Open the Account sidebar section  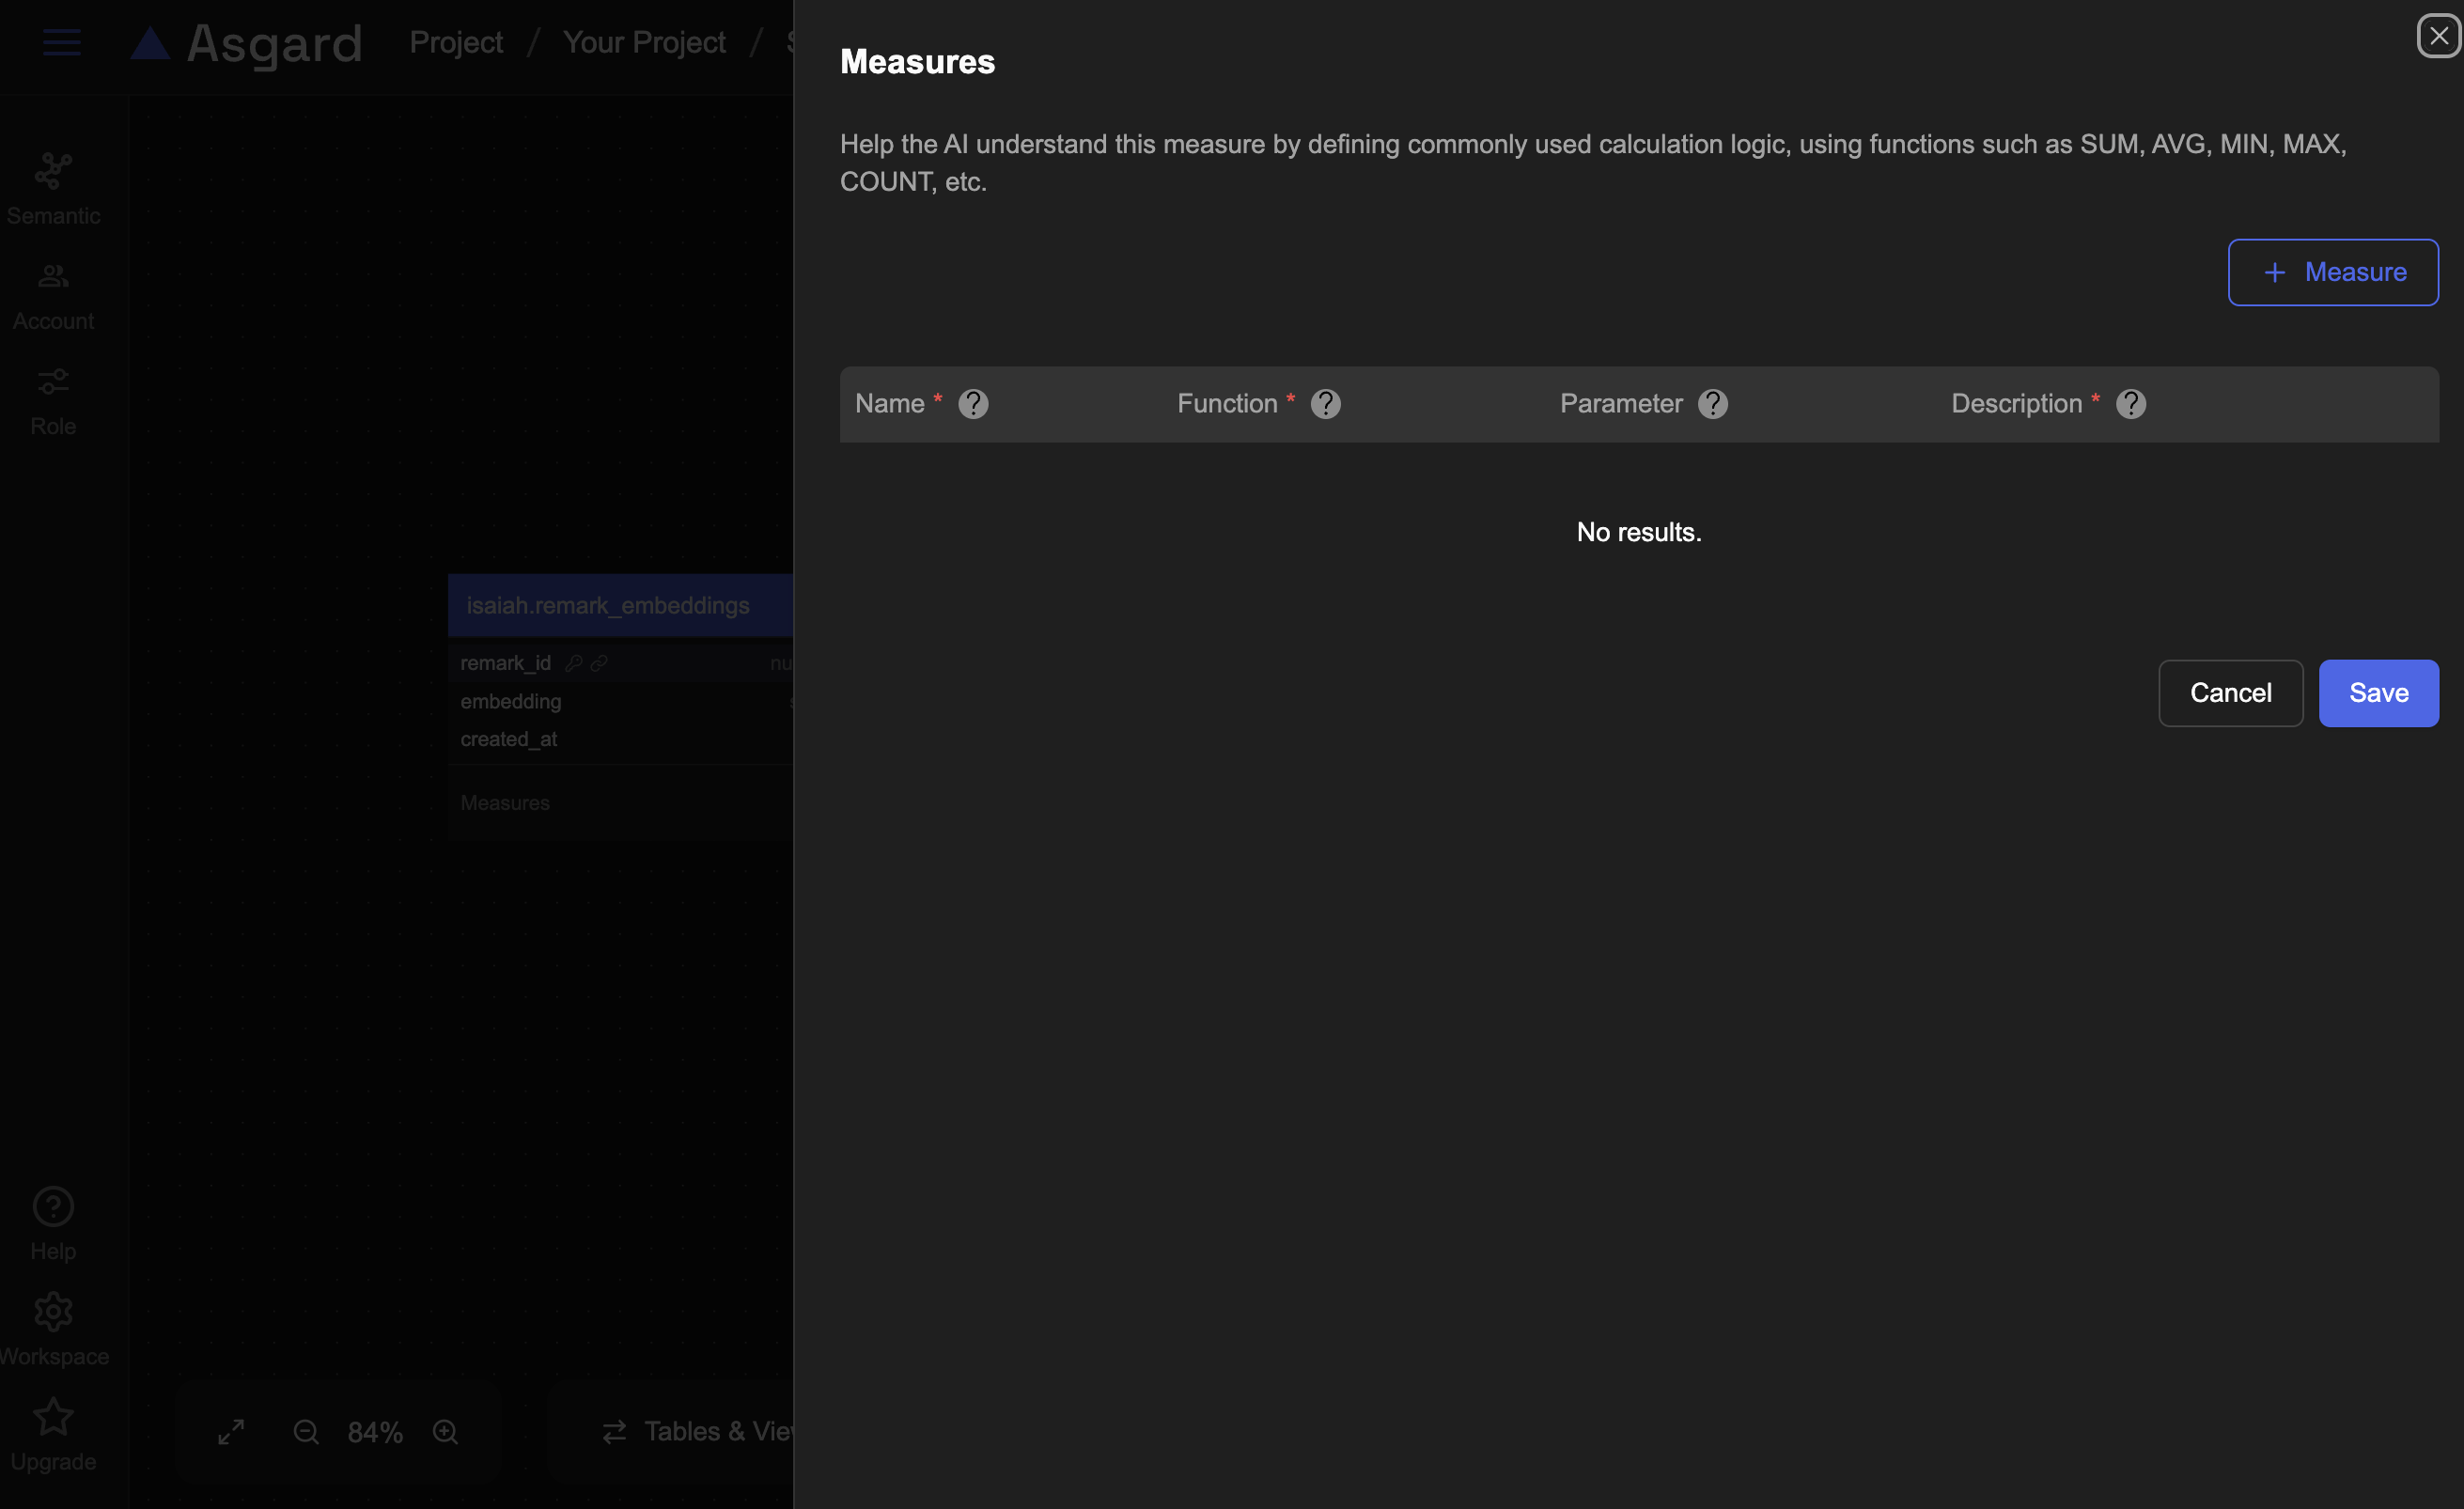[53, 294]
